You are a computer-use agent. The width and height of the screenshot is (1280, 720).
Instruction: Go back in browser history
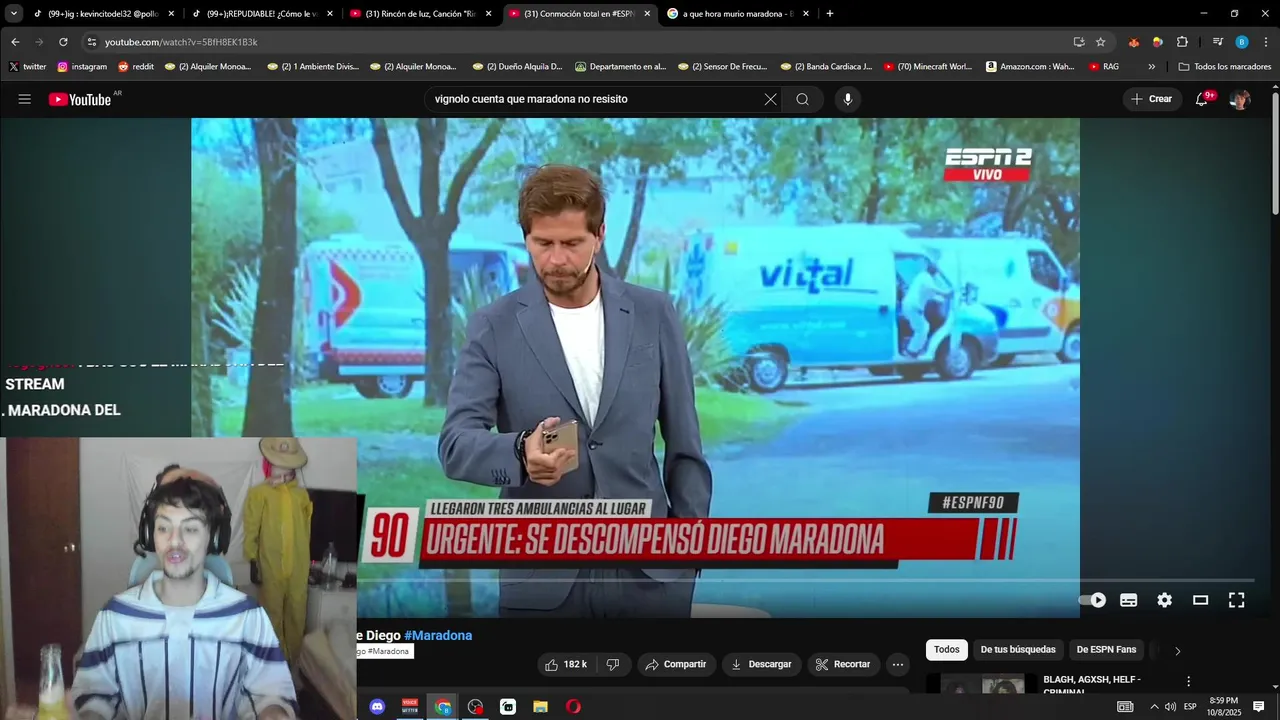[15, 42]
